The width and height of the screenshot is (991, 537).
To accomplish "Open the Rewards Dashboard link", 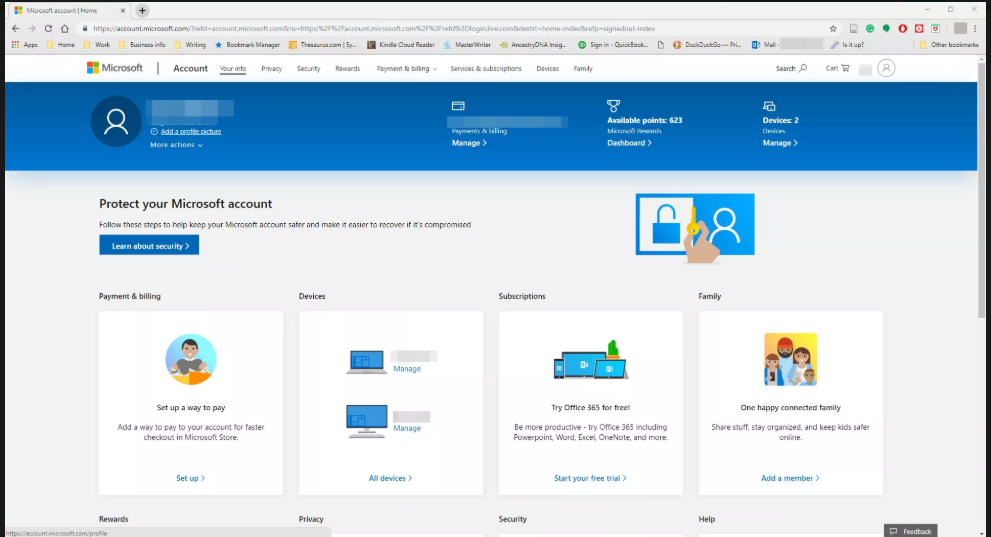I will tap(629, 143).
